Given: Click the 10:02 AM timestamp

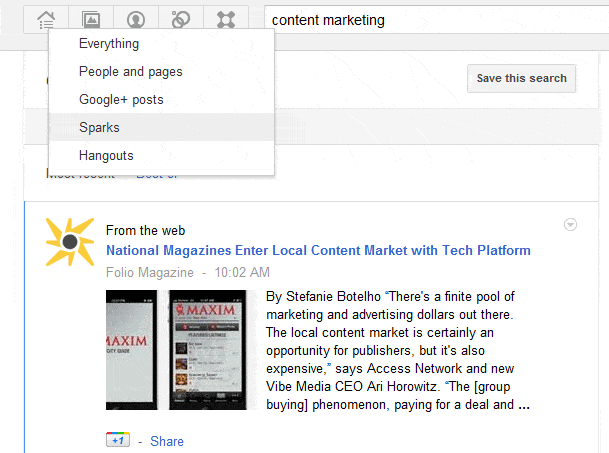Looking at the screenshot, I should [242, 272].
